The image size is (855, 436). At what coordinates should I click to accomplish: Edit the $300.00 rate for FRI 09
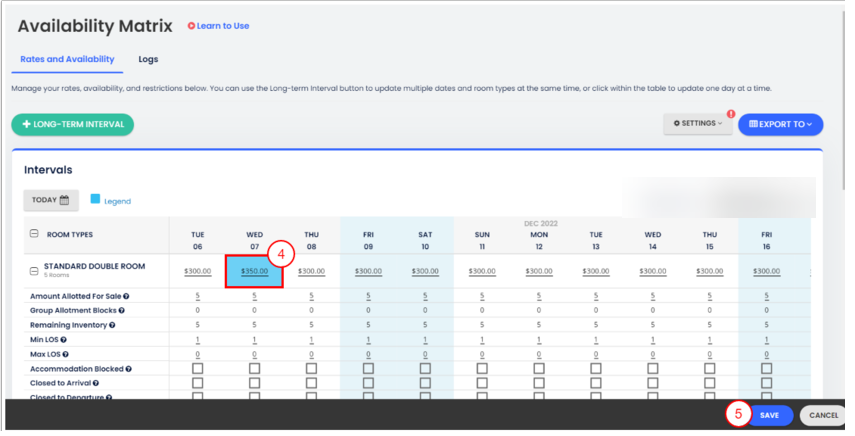click(368, 271)
